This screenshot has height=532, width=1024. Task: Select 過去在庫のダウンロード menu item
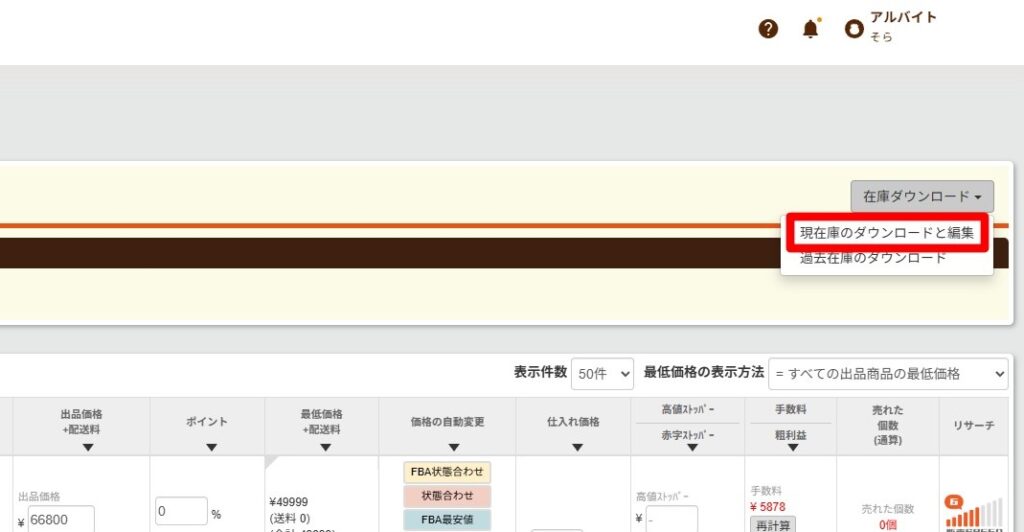(x=872, y=258)
